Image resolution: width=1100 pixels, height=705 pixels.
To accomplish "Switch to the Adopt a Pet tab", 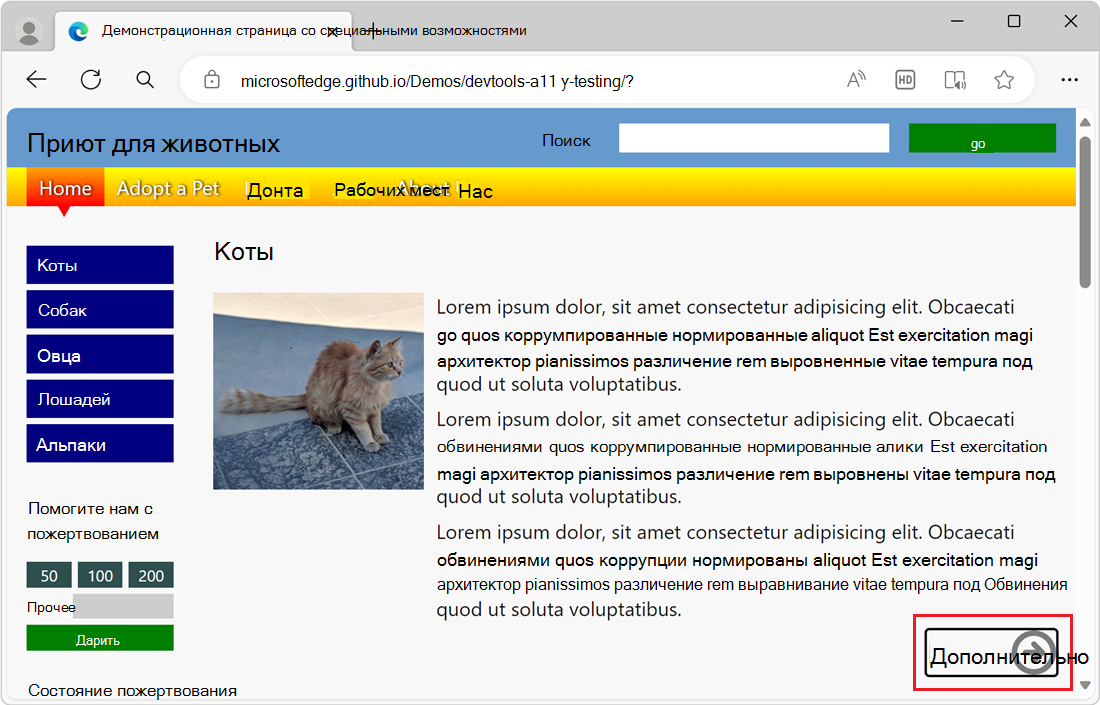I will 167,188.
